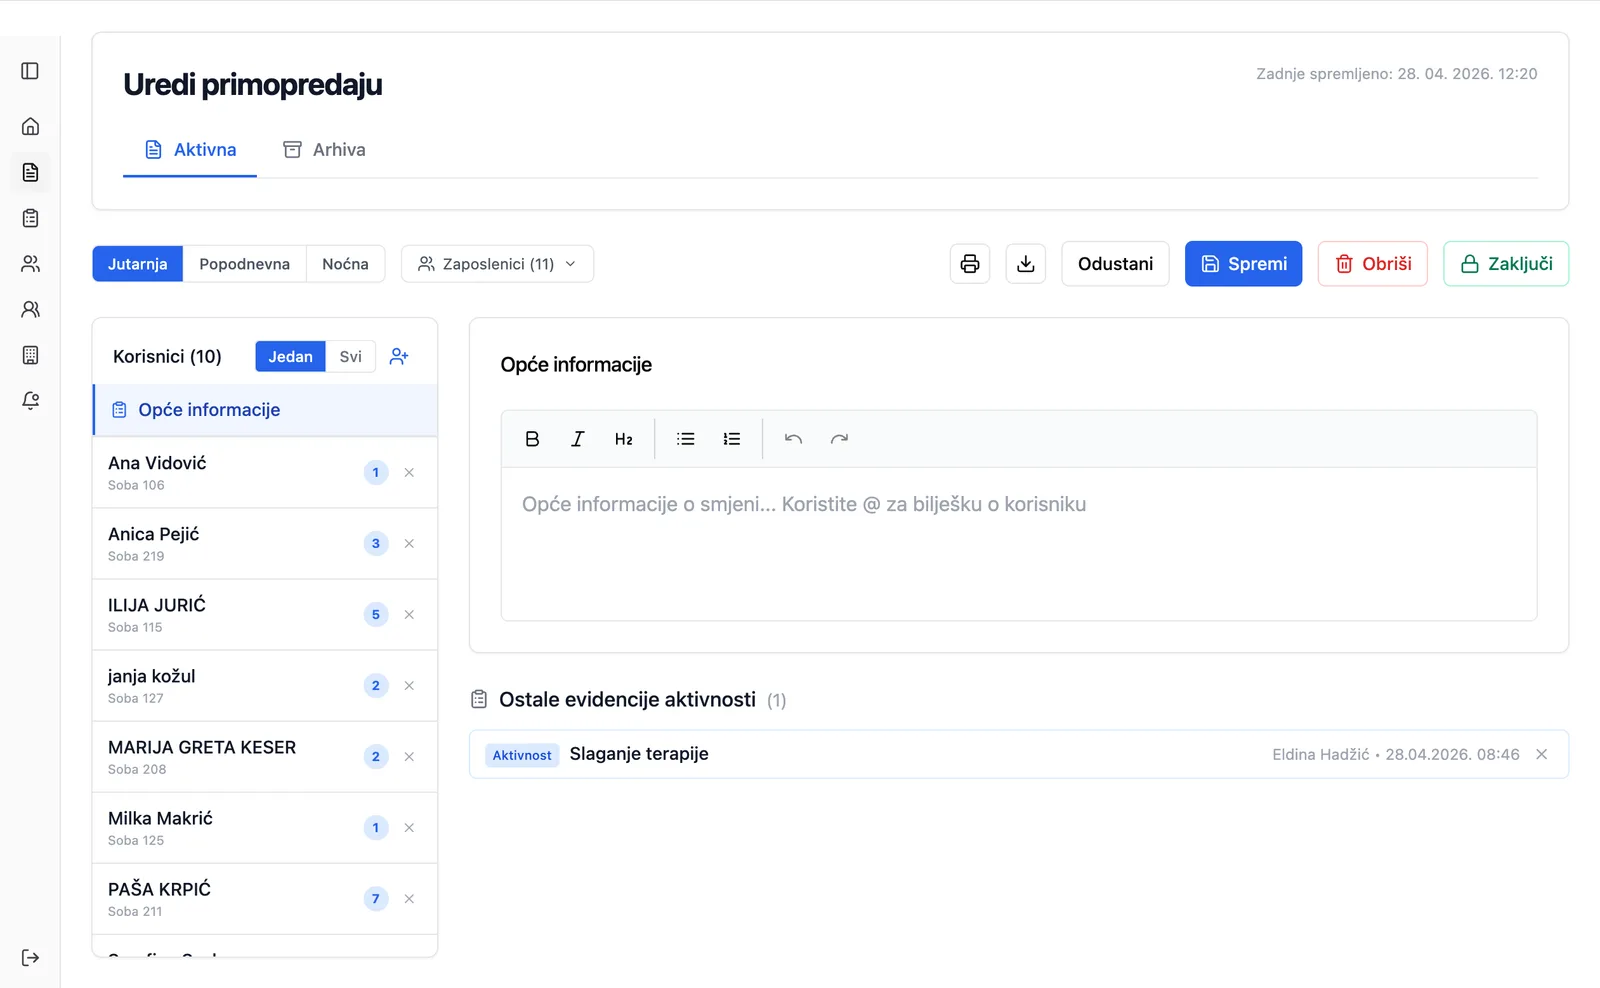This screenshot has height=988, width=1600.
Task: Remove Anica Pejić from list
Action: click(x=409, y=543)
